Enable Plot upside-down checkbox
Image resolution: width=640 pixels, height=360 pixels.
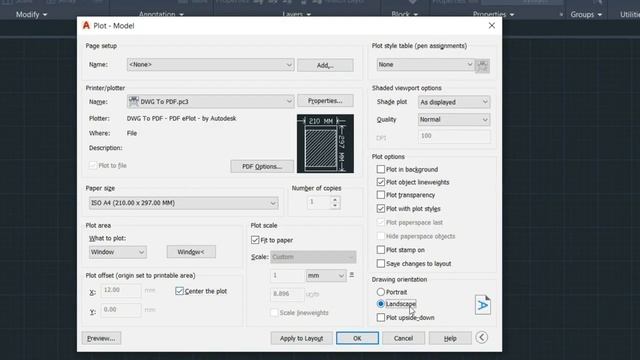point(381,318)
